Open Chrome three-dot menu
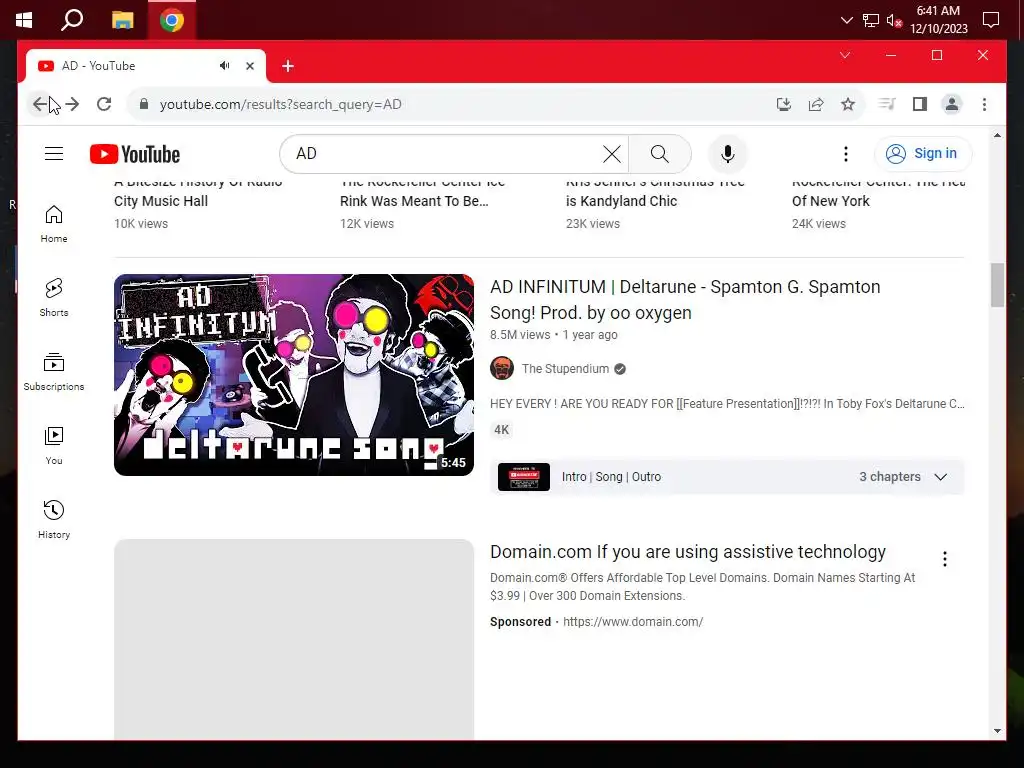 [984, 104]
